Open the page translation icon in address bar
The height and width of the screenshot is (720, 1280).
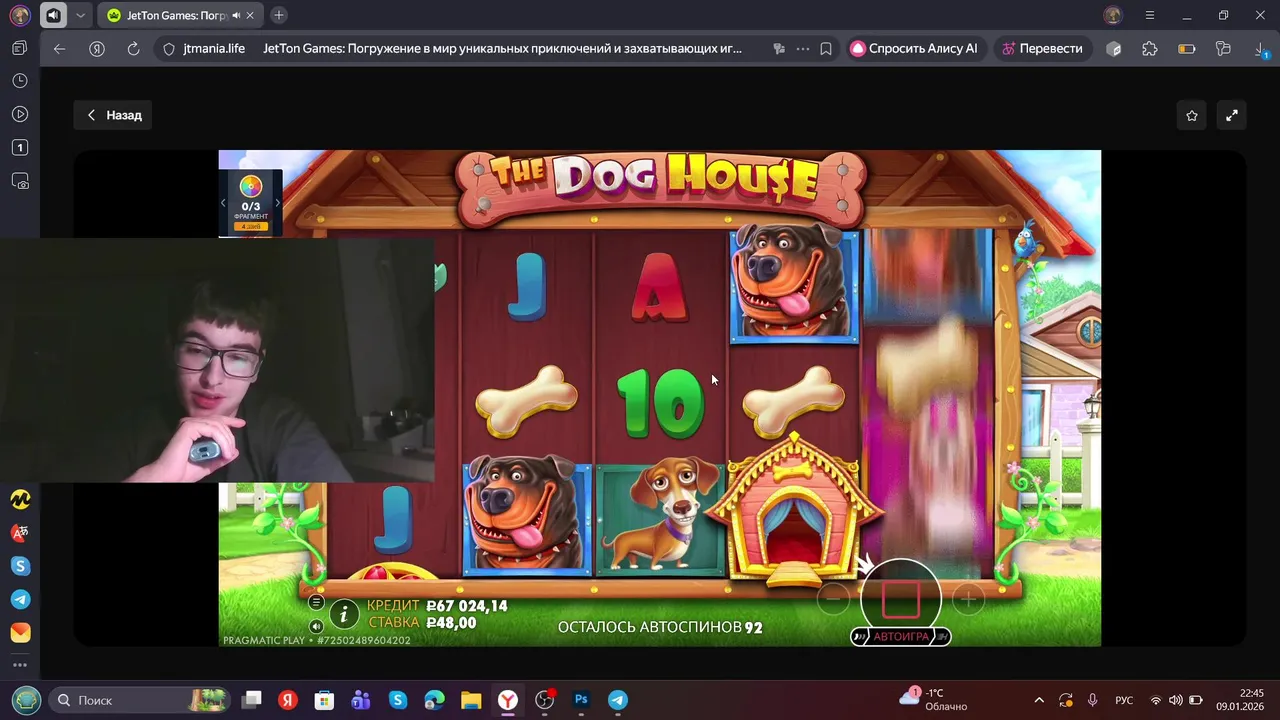(779, 48)
